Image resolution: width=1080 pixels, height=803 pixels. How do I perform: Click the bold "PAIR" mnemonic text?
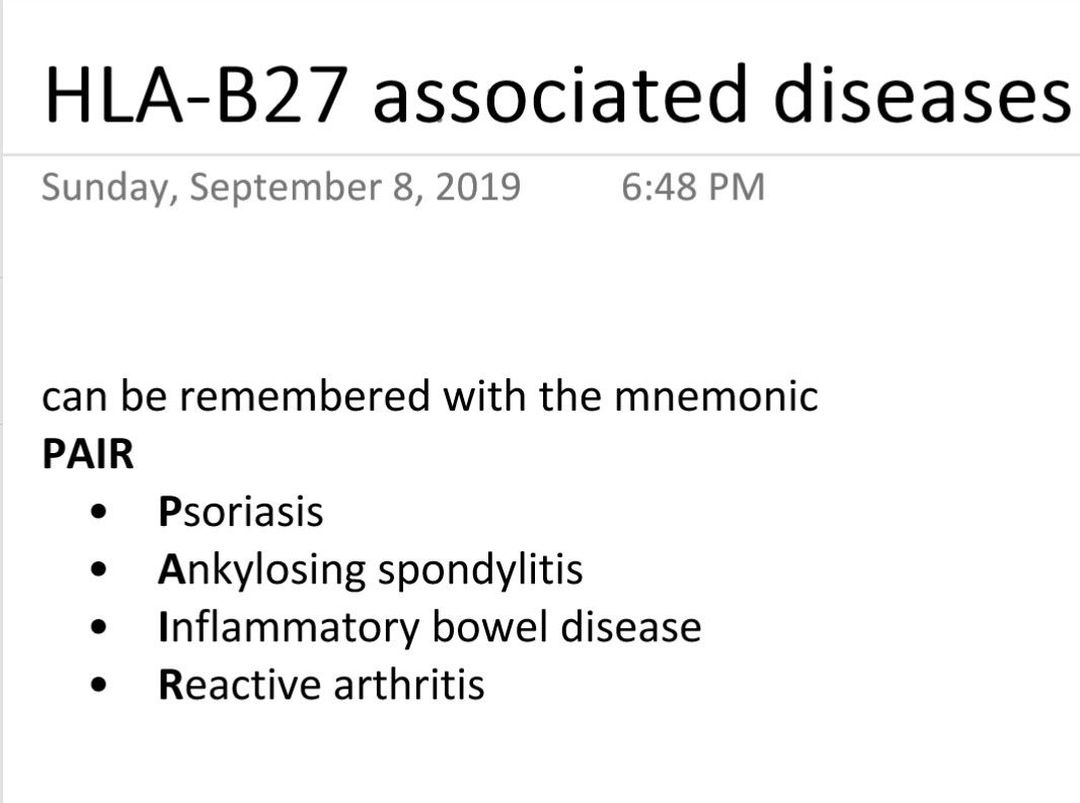point(88,455)
